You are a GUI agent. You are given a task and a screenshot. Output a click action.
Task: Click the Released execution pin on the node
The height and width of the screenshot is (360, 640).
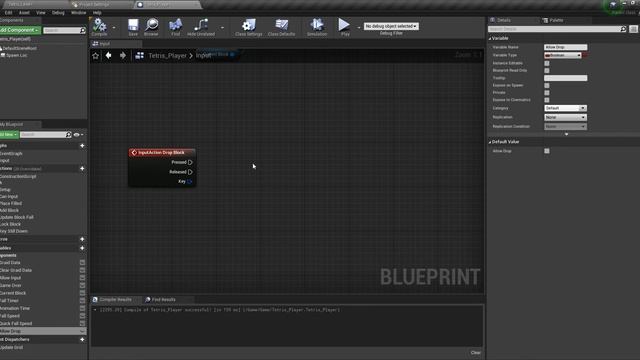[190, 172]
